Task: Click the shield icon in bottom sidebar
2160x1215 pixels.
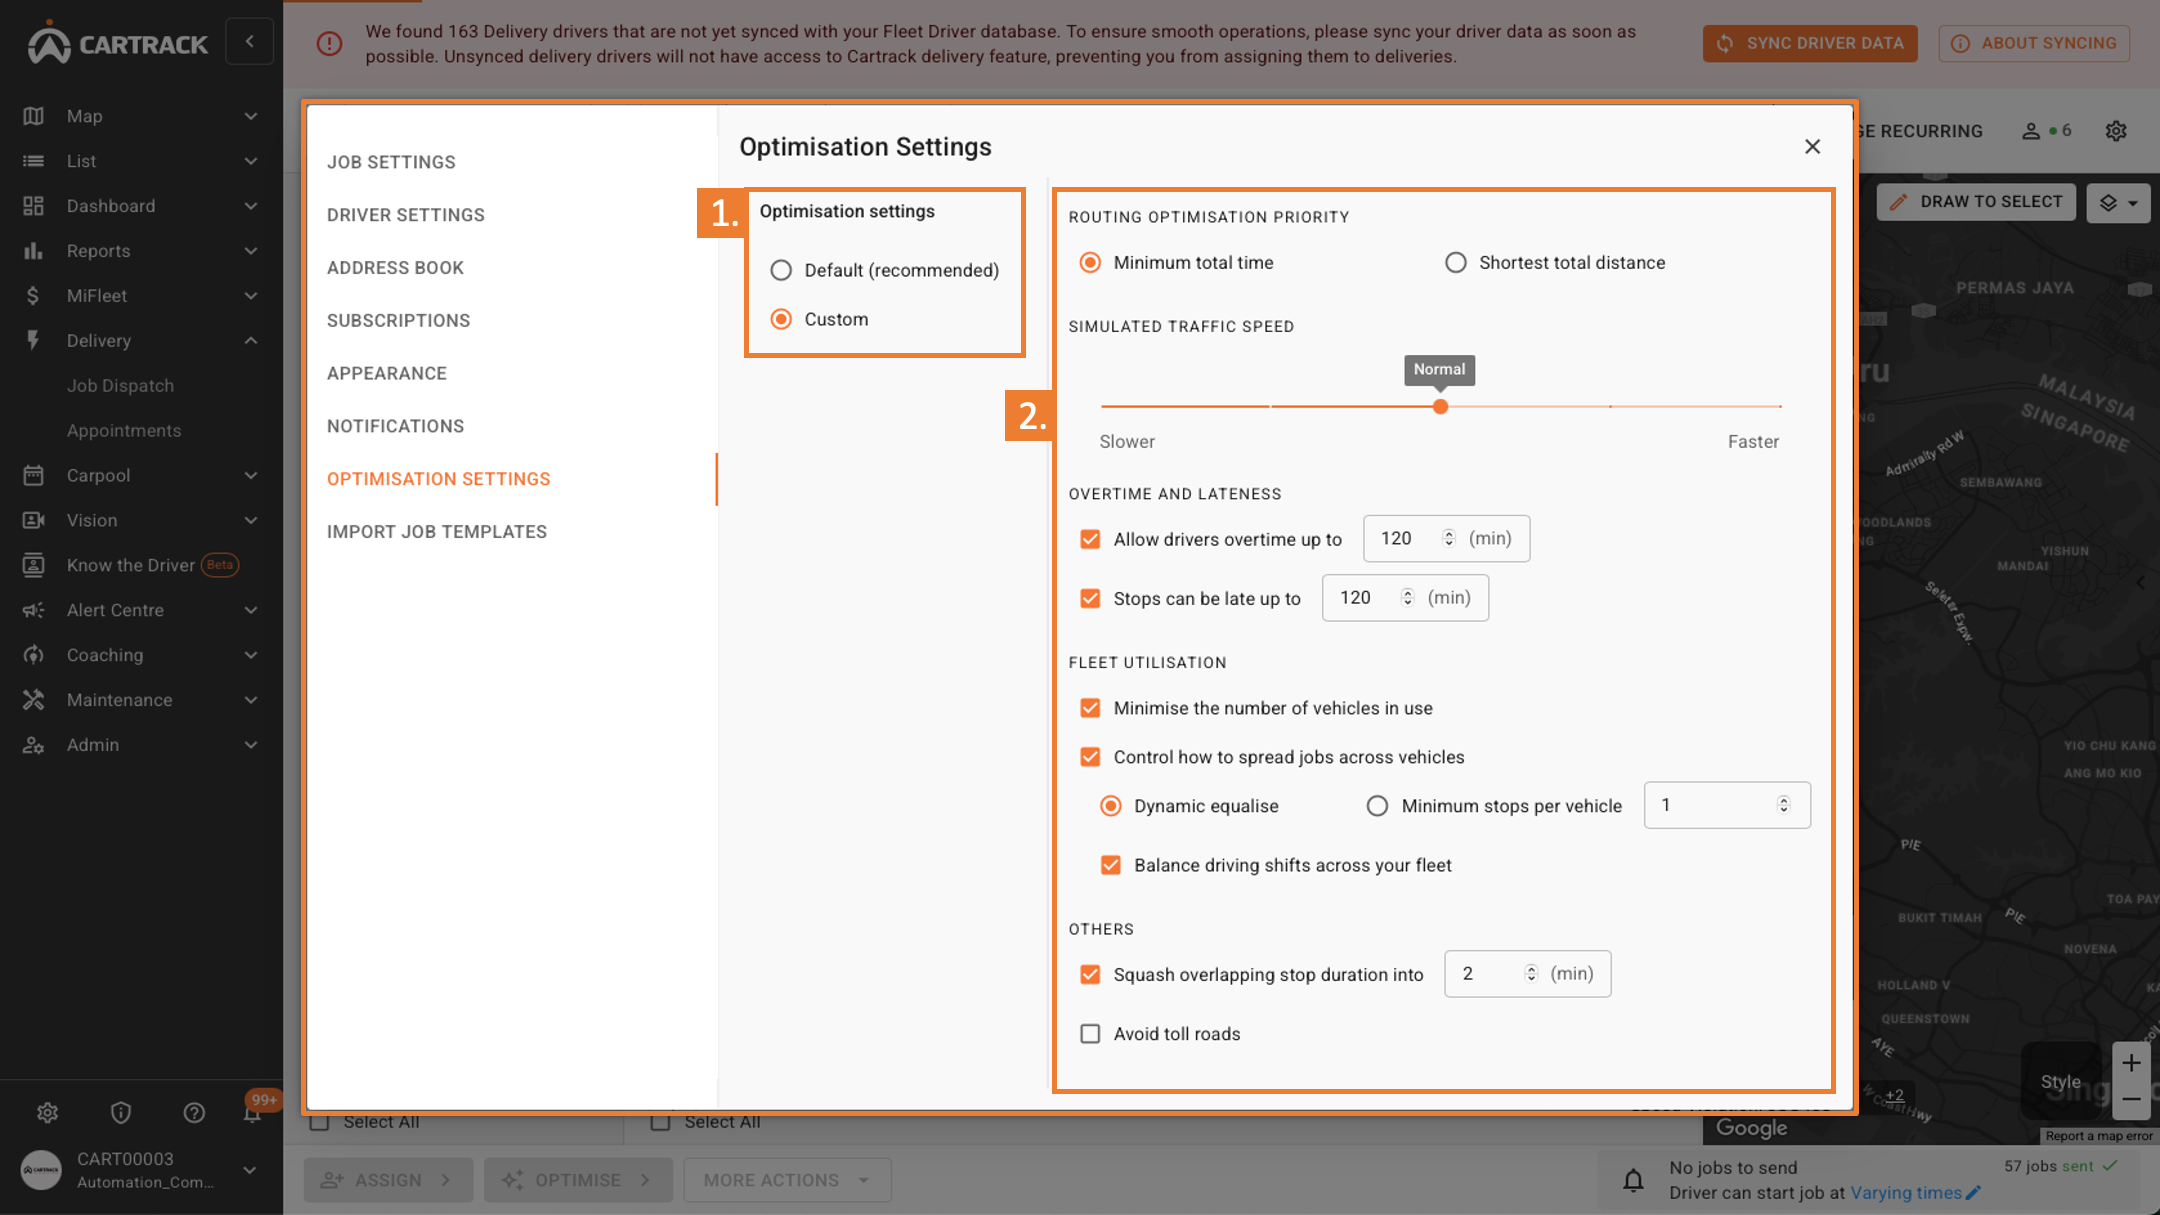Action: point(121,1112)
